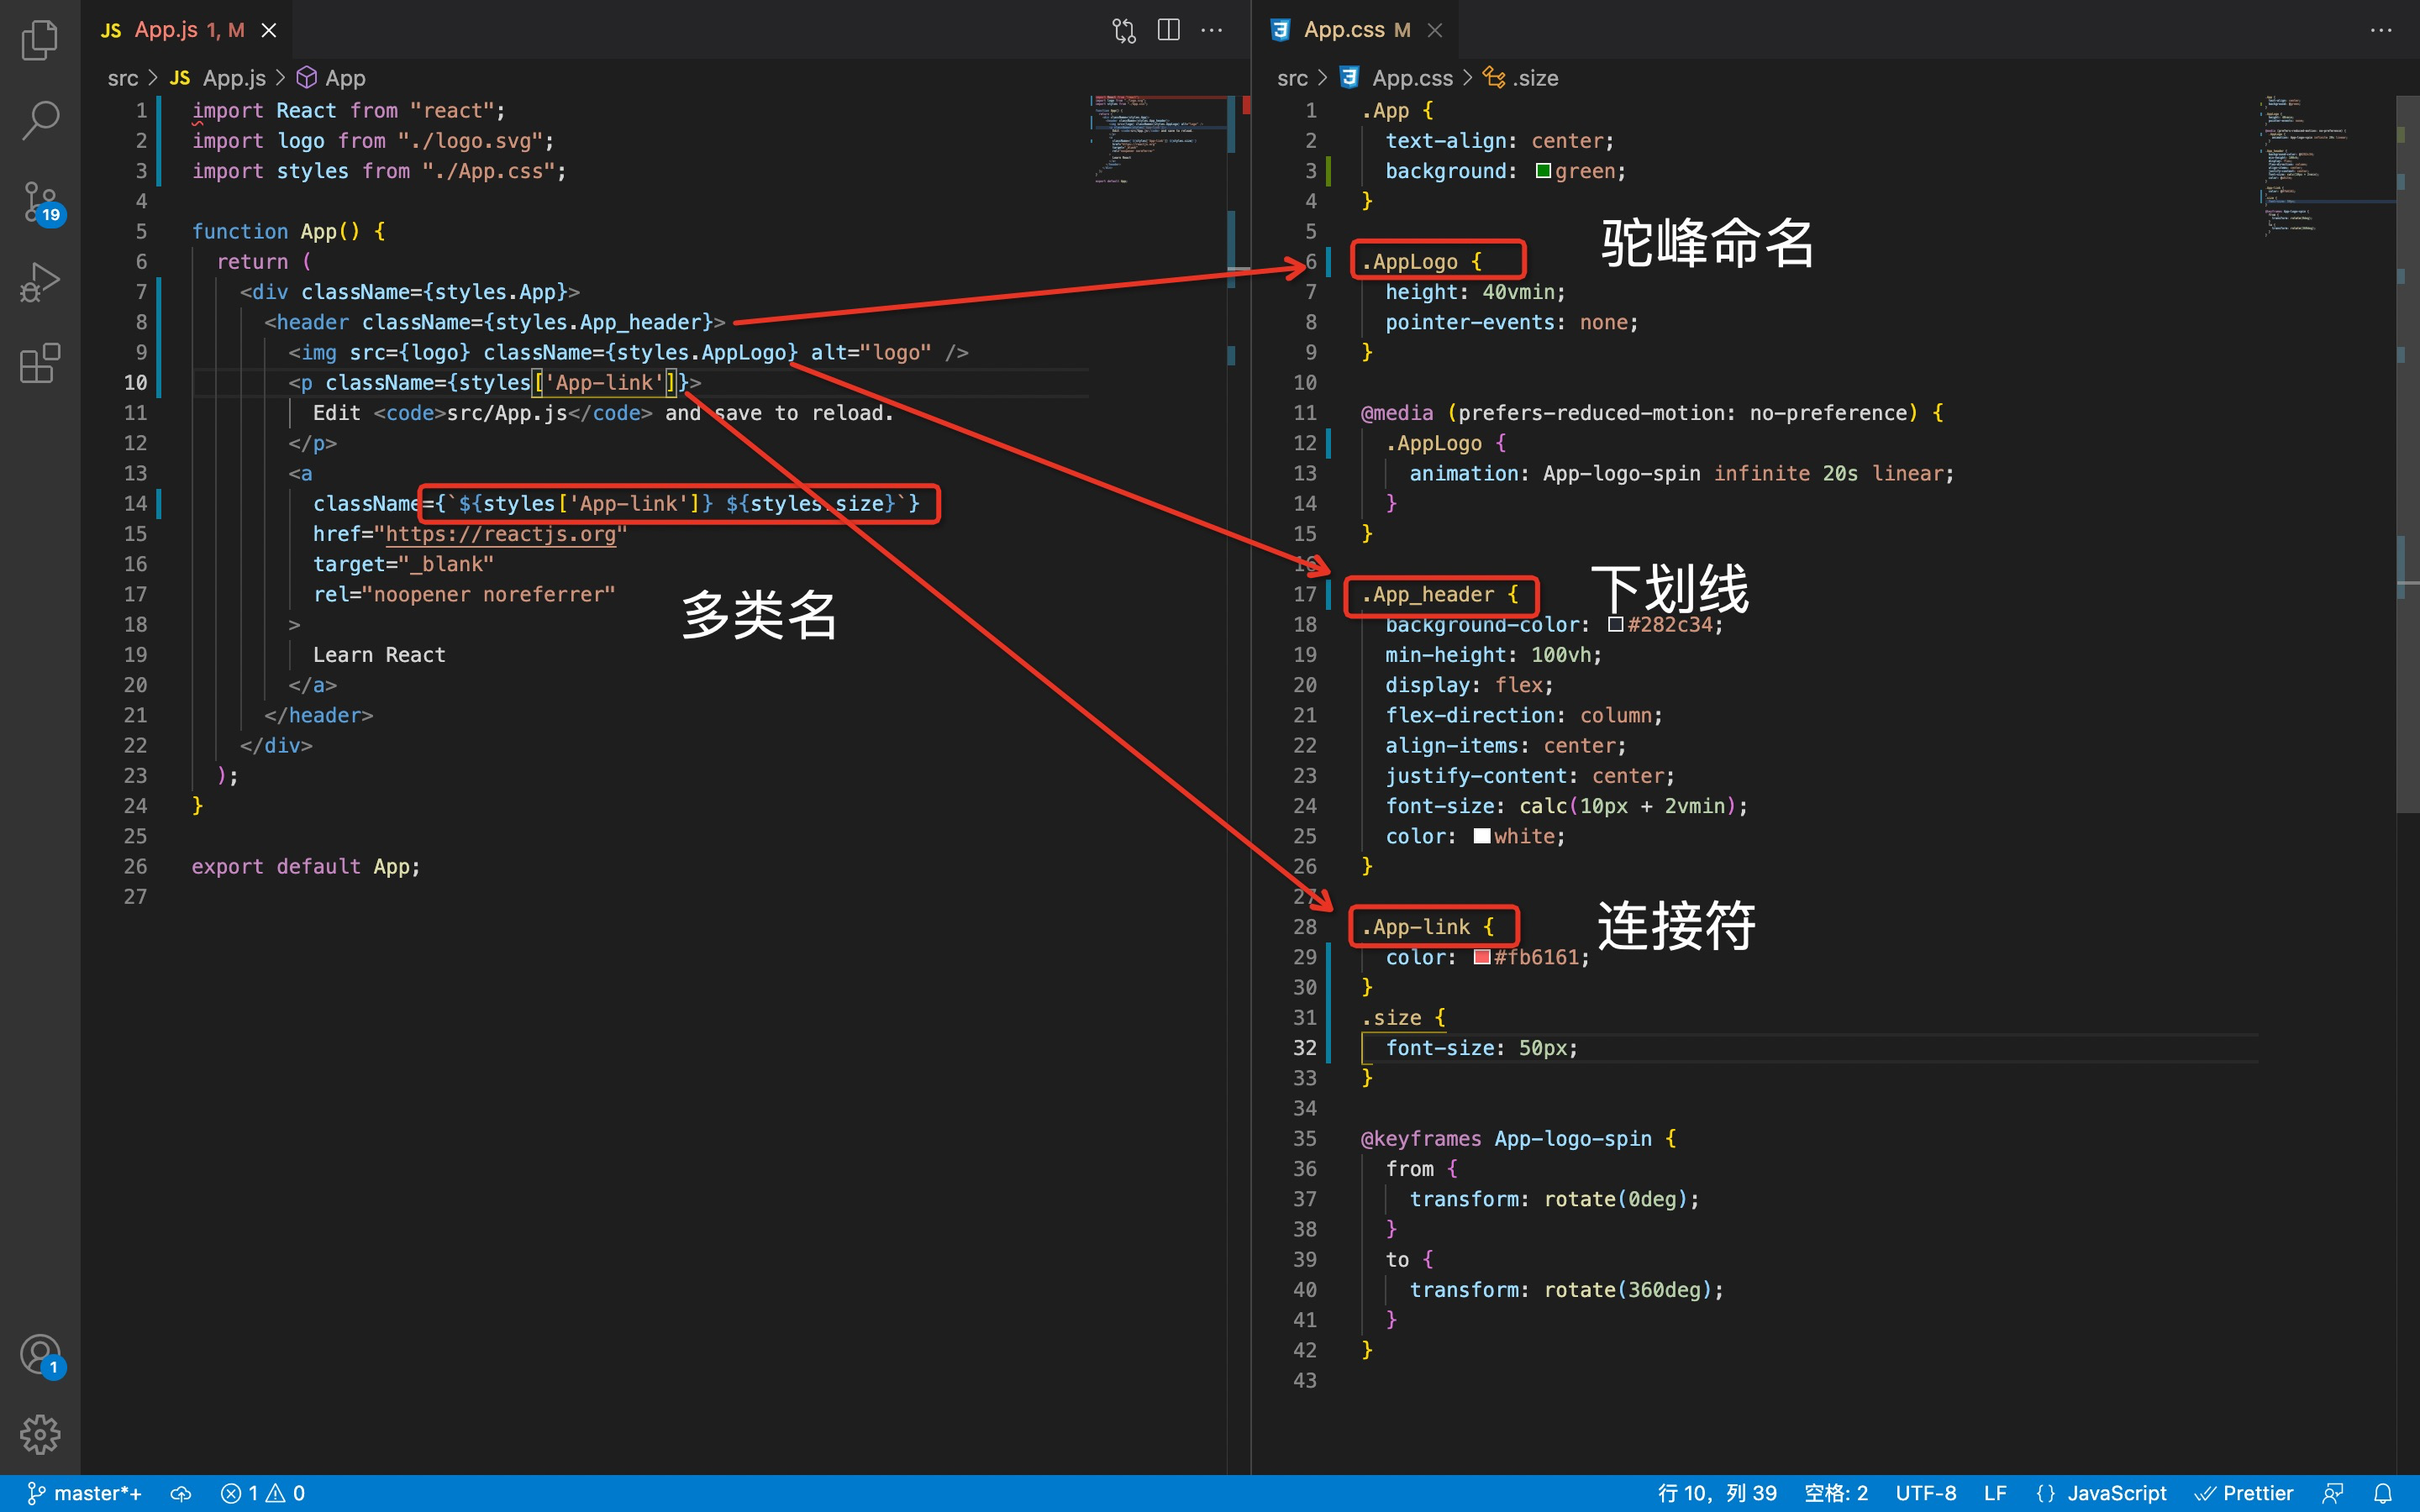Image resolution: width=2420 pixels, height=1512 pixels.
Task: Click the green color swatch in App.css
Action: tap(1543, 171)
